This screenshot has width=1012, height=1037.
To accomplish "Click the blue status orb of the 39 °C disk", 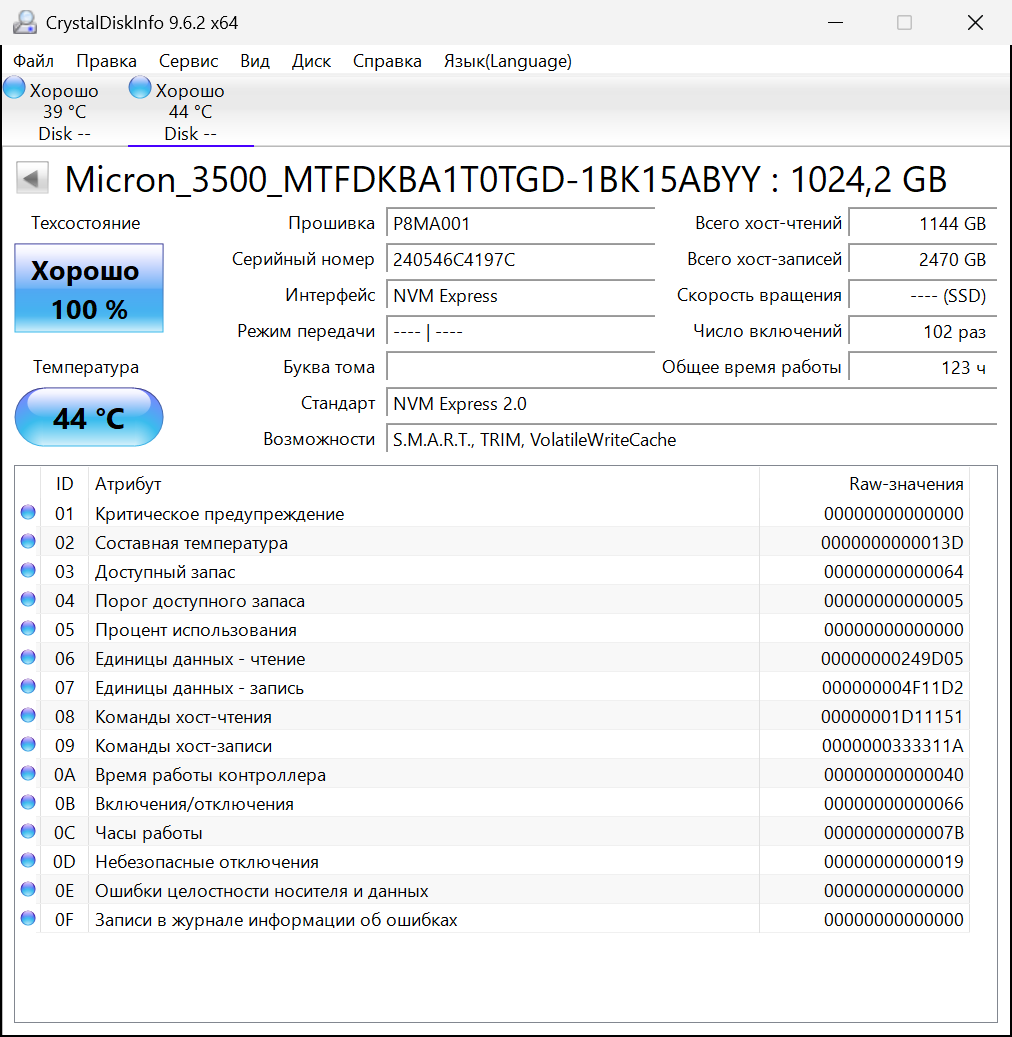I will pyautogui.click(x=14, y=88).
